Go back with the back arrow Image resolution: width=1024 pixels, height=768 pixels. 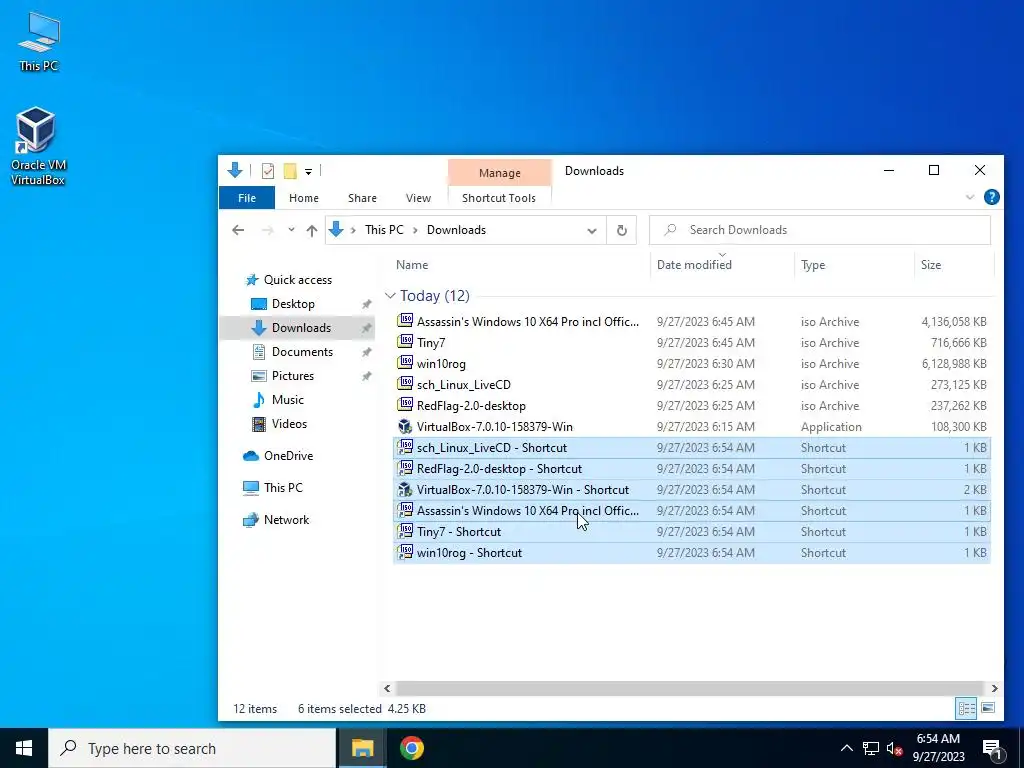pyautogui.click(x=238, y=230)
